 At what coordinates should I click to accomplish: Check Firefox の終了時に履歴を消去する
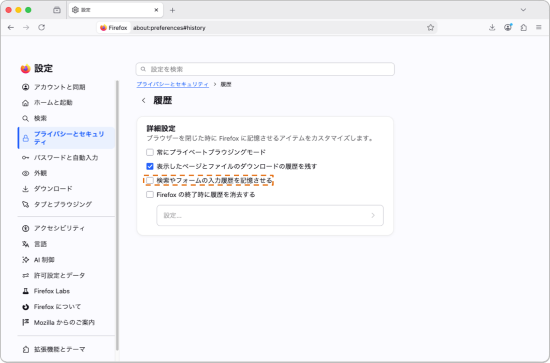(150, 194)
